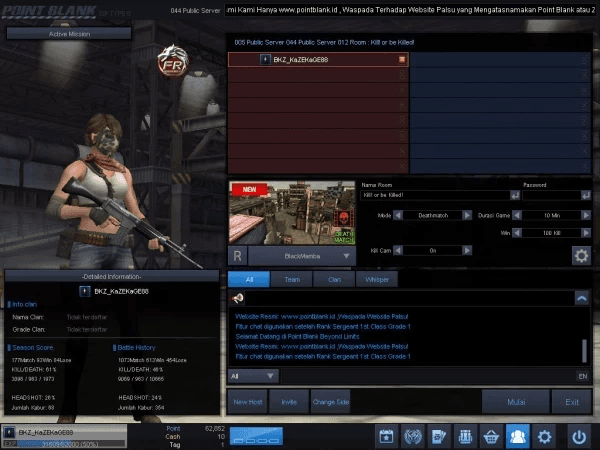Screen dimensions: 600x450
Task: Click the Invite button
Action: coord(289,402)
